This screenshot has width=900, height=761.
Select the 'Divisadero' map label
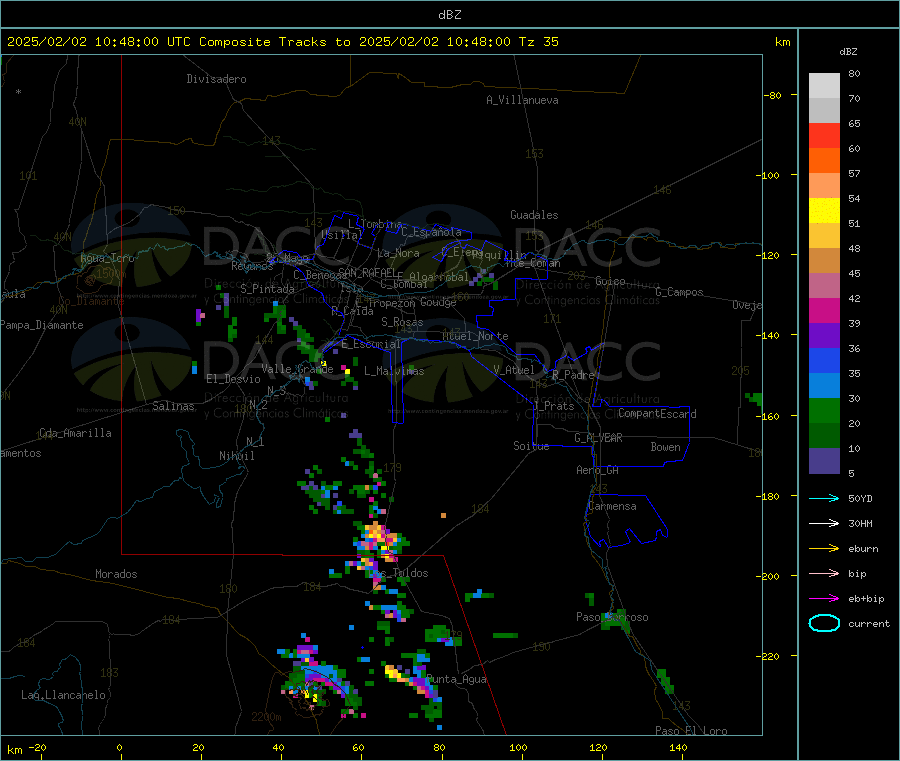tap(216, 79)
